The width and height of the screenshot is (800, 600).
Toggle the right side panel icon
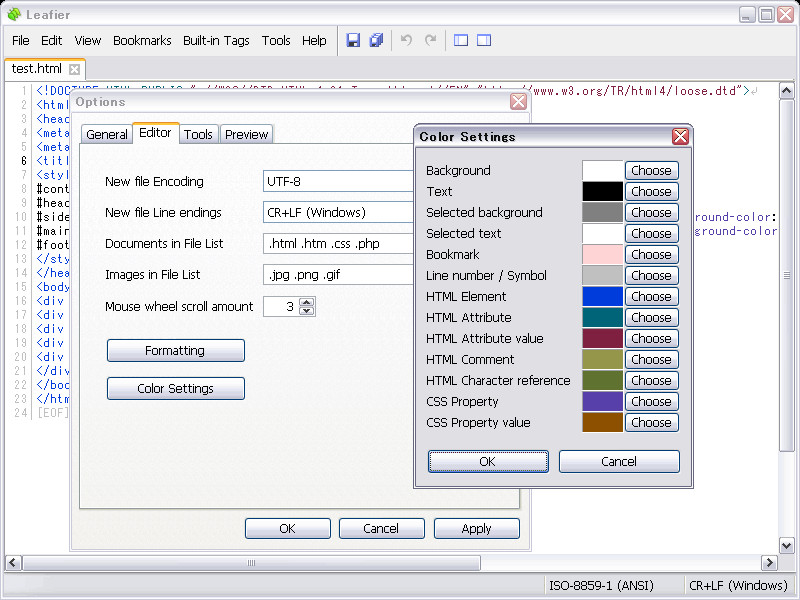(x=484, y=40)
